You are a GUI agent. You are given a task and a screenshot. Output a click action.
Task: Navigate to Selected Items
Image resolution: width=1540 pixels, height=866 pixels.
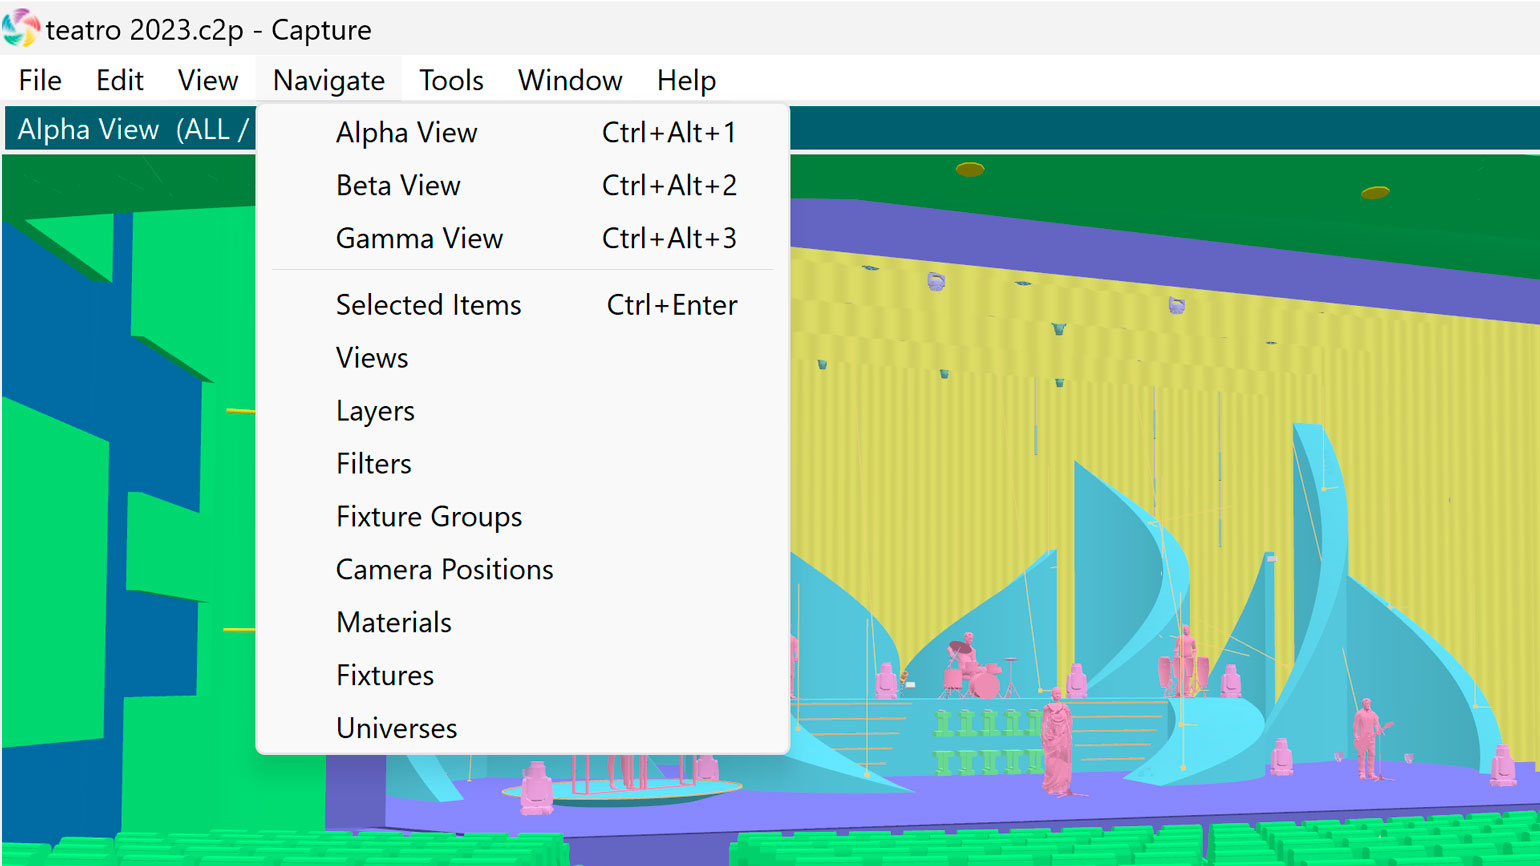[x=428, y=305]
